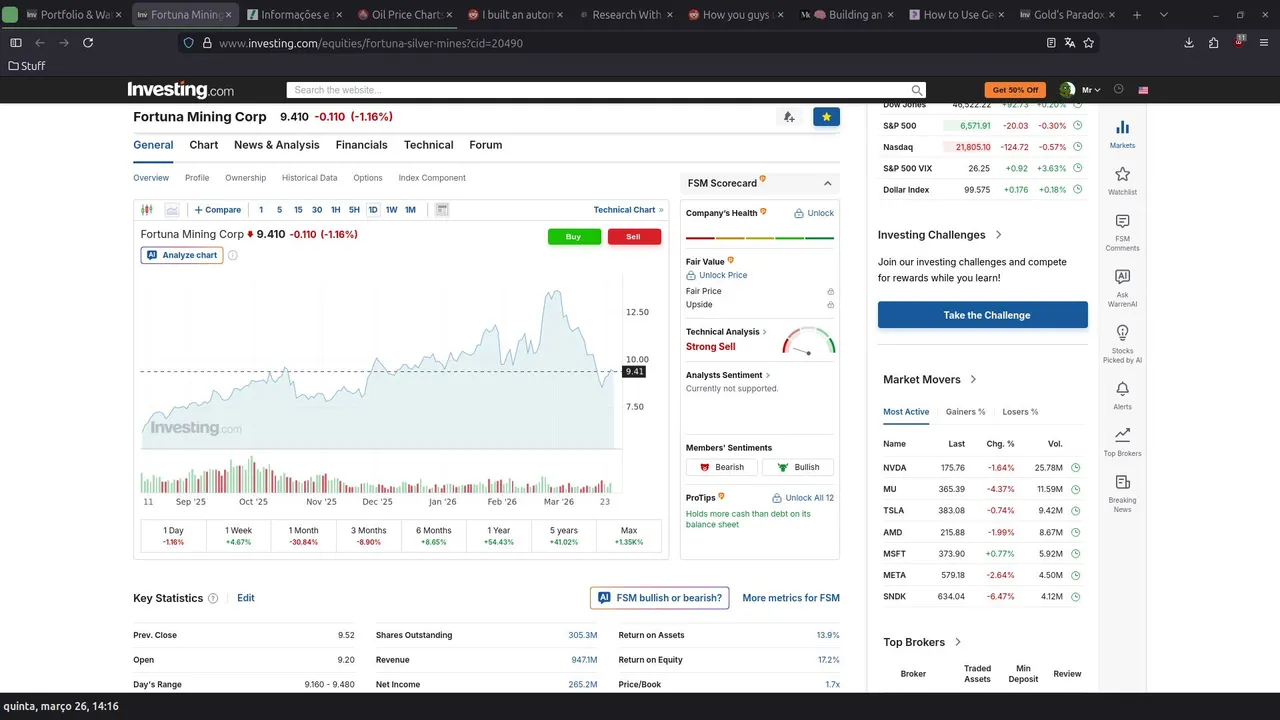Switch Market Movers to Gainers % tab

[x=966, y=412]
